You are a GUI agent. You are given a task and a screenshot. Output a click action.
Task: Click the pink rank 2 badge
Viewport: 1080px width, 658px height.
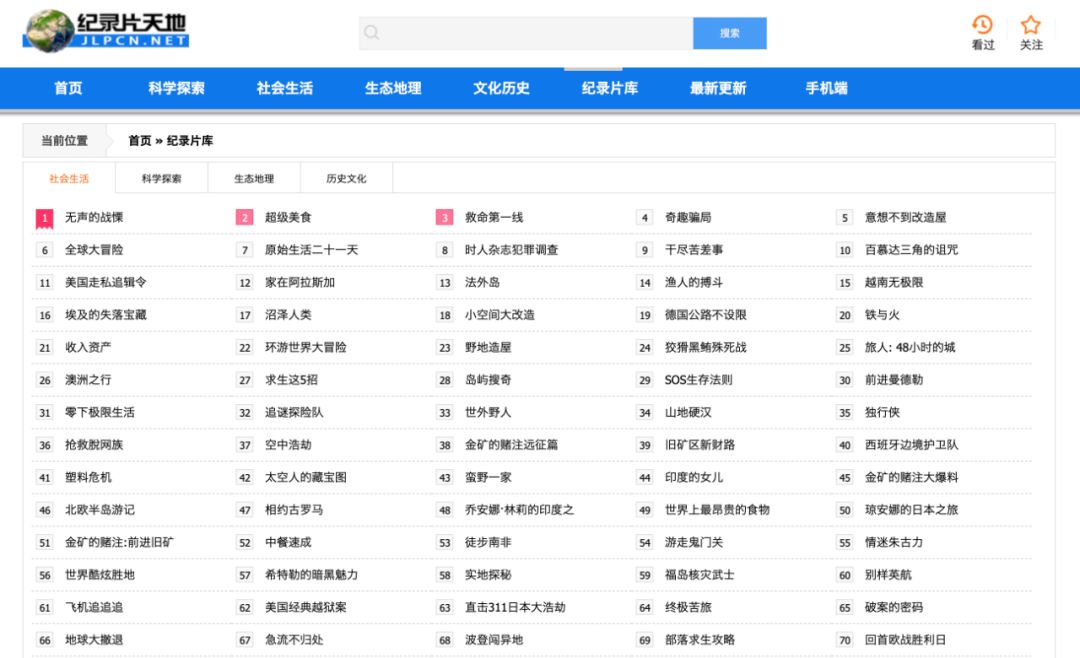244,217
